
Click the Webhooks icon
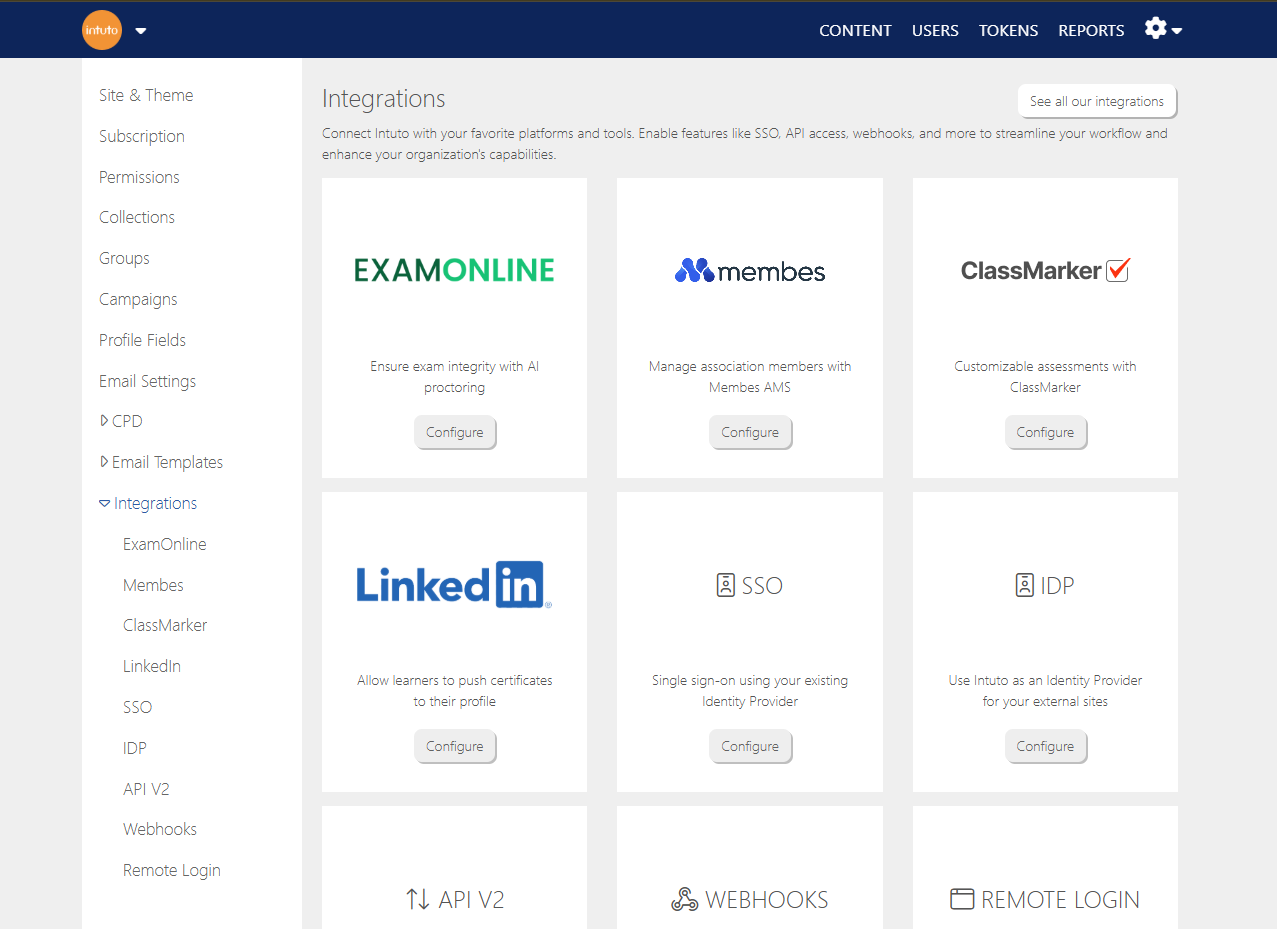point(684,899)
